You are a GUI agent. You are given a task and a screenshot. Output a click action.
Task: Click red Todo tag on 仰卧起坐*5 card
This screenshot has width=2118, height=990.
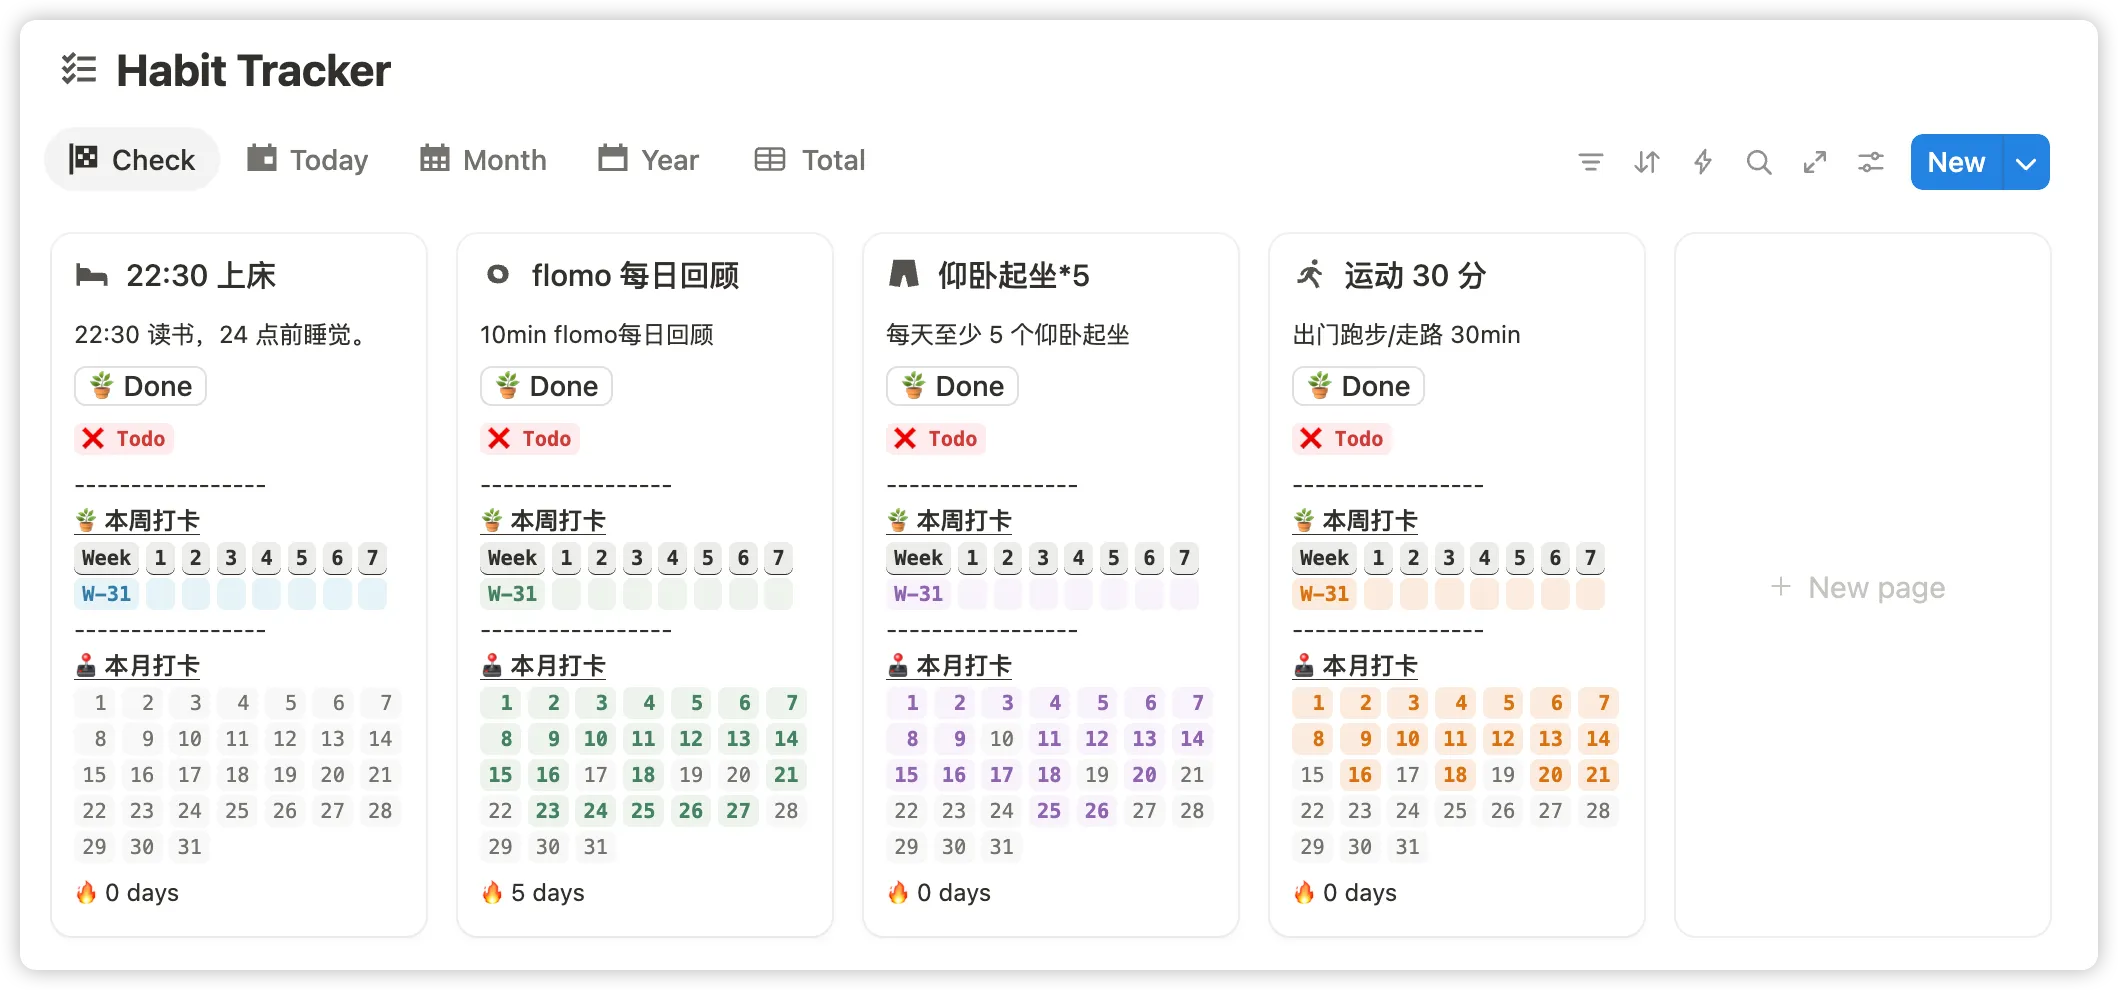tap(936, 439)
